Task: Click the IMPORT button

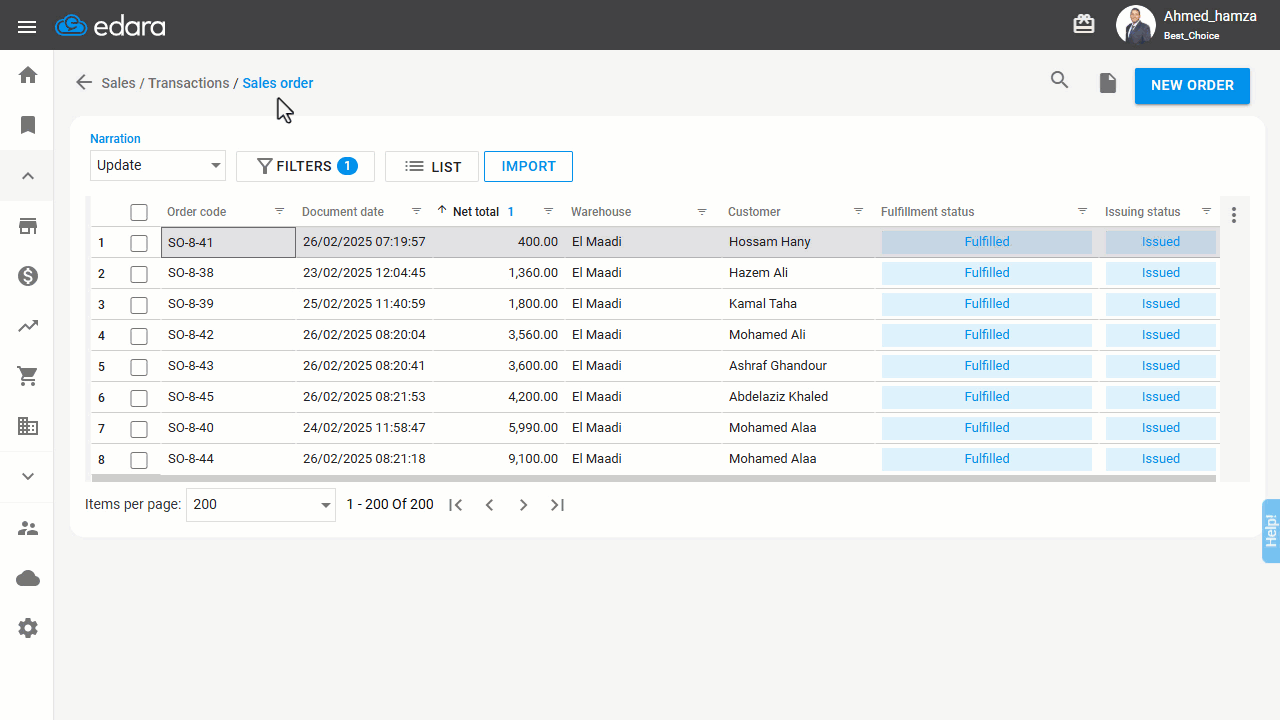Action: point(528,166)
